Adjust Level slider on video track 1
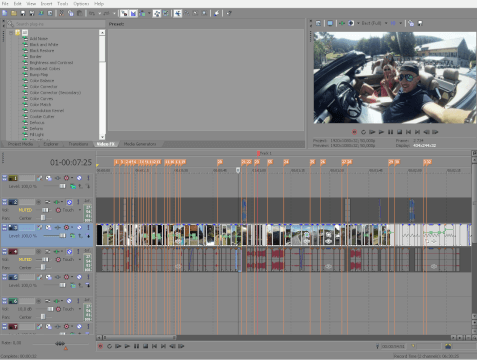This screenshot has height=360, width=477. coord(62,186)
